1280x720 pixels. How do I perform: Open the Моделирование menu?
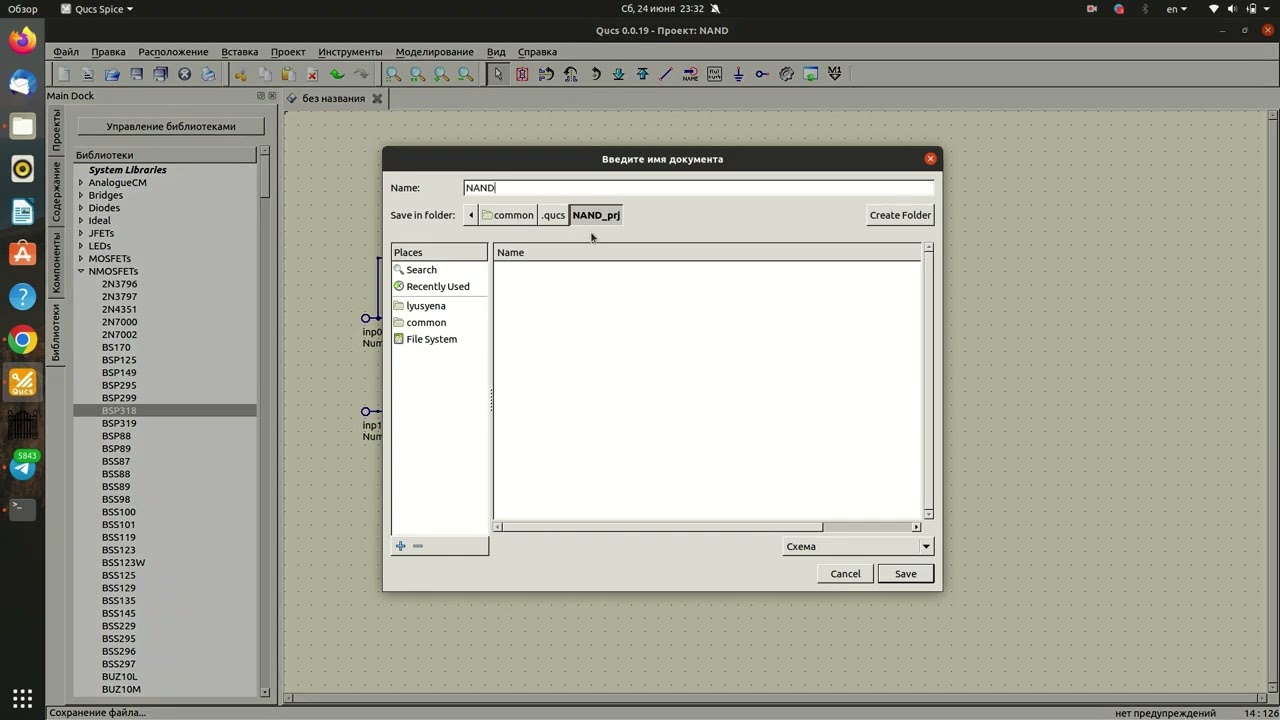coord(434,52)
